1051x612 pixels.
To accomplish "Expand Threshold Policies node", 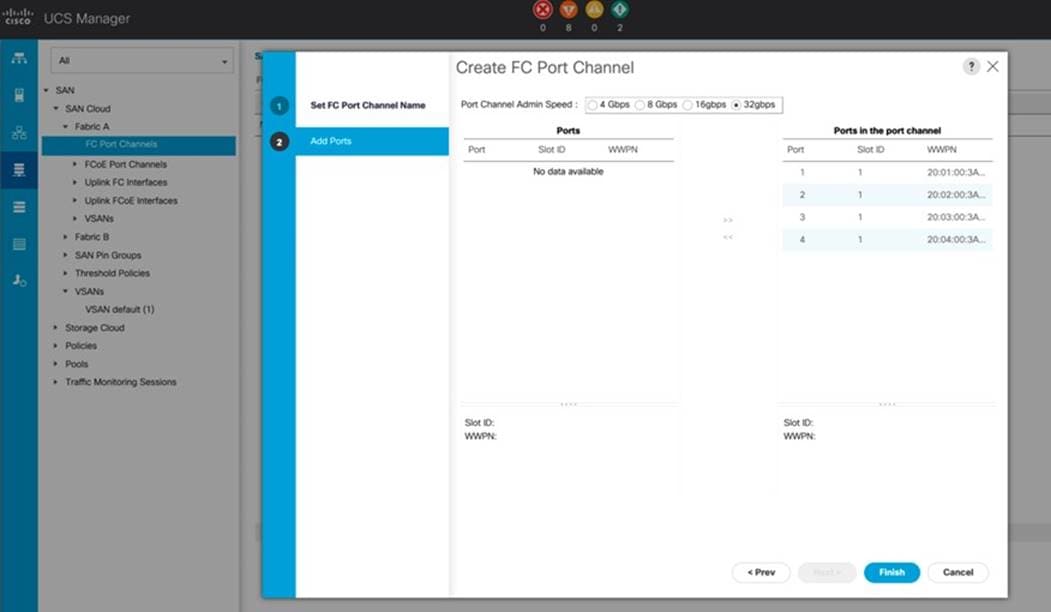I will tap(65, 273).
